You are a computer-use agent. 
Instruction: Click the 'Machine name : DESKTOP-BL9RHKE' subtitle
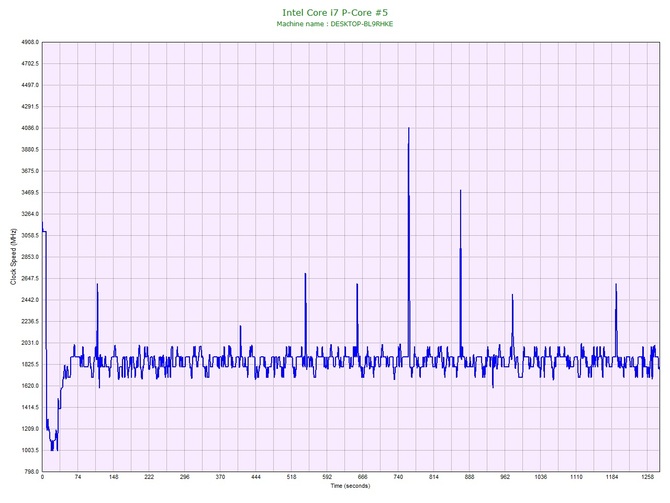(x=335, y=24)
